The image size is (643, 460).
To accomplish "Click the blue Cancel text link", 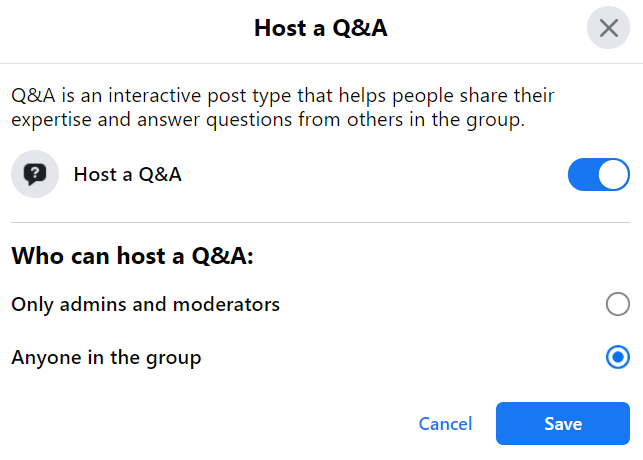I will [x=445, y=424].
